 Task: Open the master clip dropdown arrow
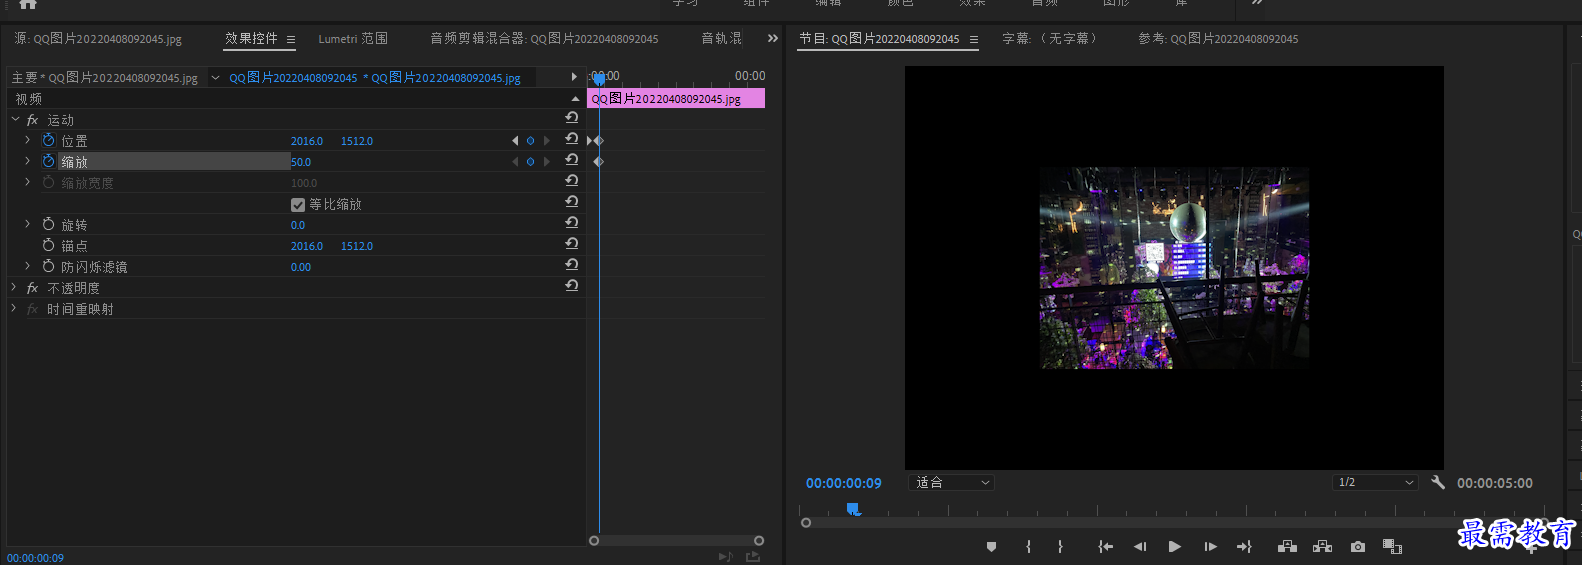[x=215, y=77]
